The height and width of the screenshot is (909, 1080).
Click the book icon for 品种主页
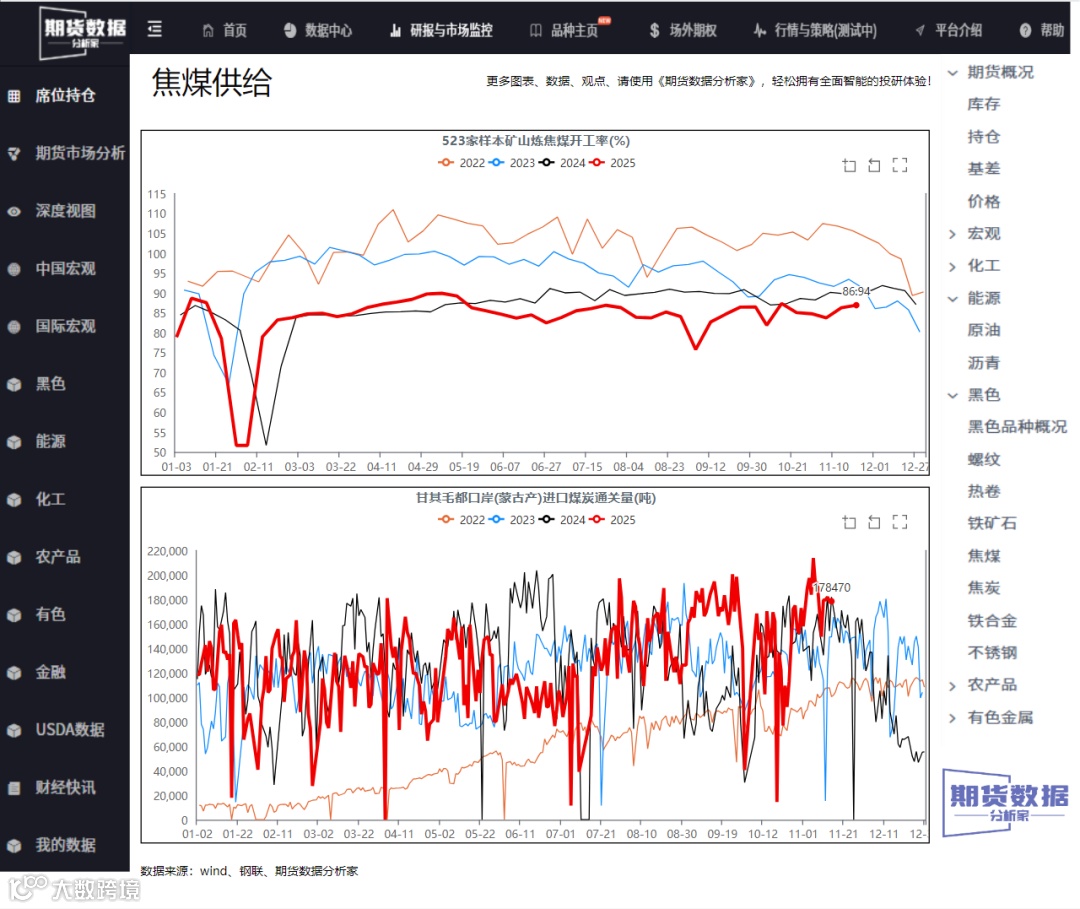point(535,30)
